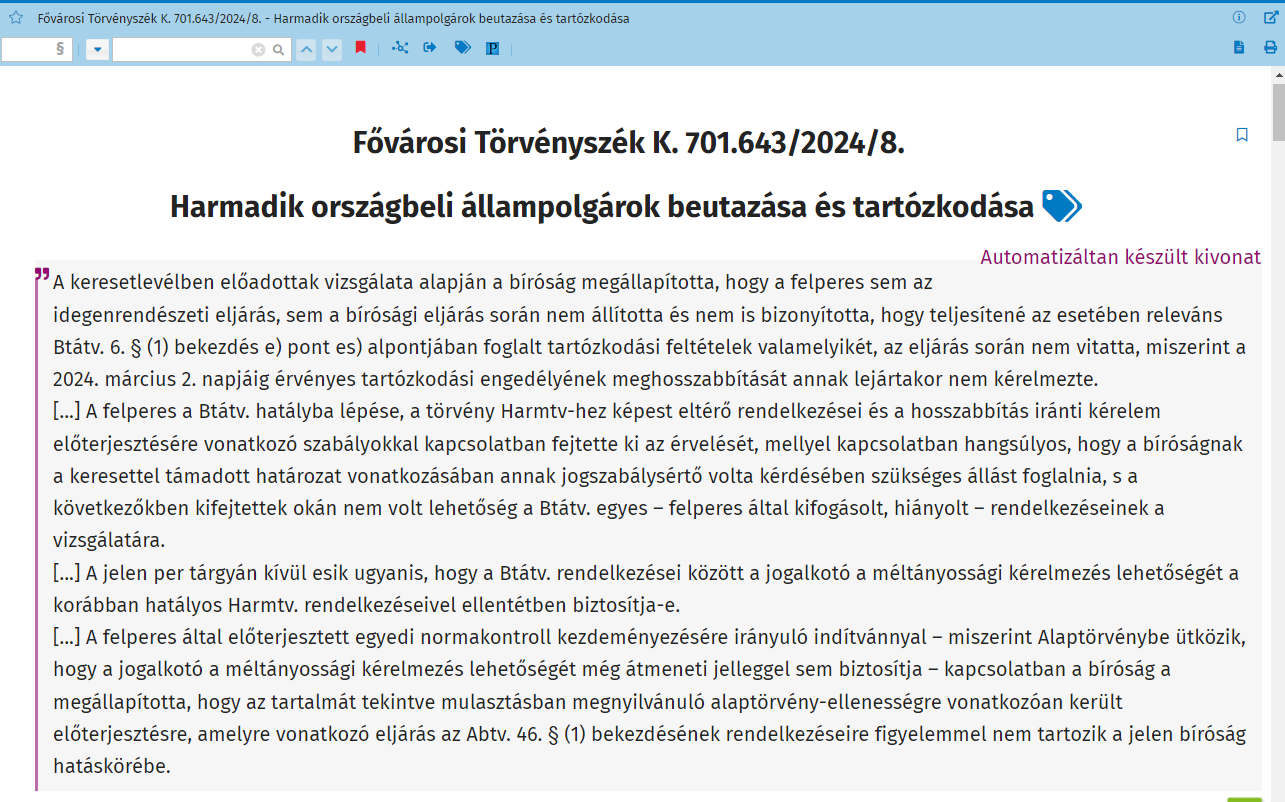Click the magnifying glass search icon
Image resolution: width=1285 pixels, height=802 pixels.
(x=279, y=49)
